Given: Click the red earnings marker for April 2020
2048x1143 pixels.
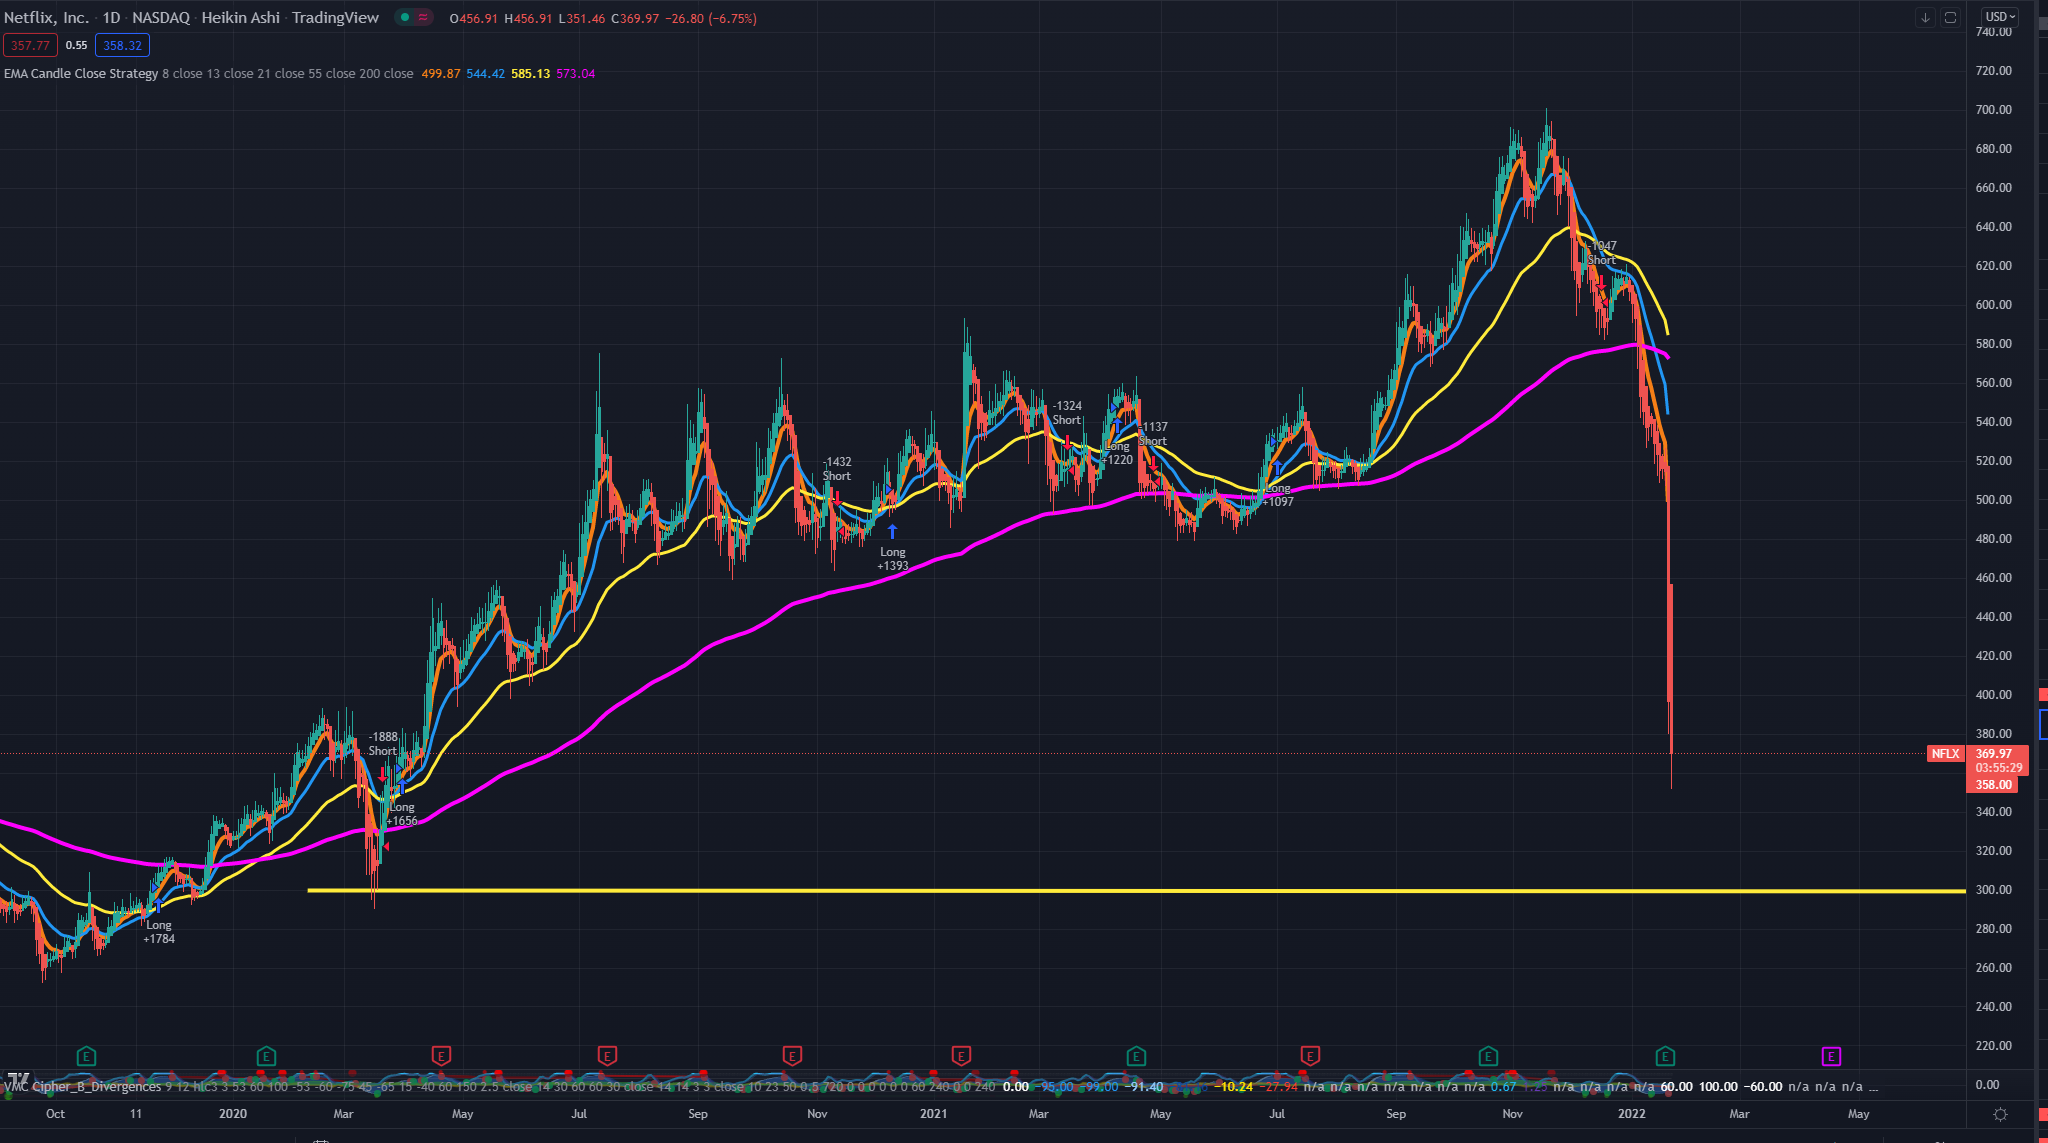Looking at the screenshot, I should [441, 1056].
